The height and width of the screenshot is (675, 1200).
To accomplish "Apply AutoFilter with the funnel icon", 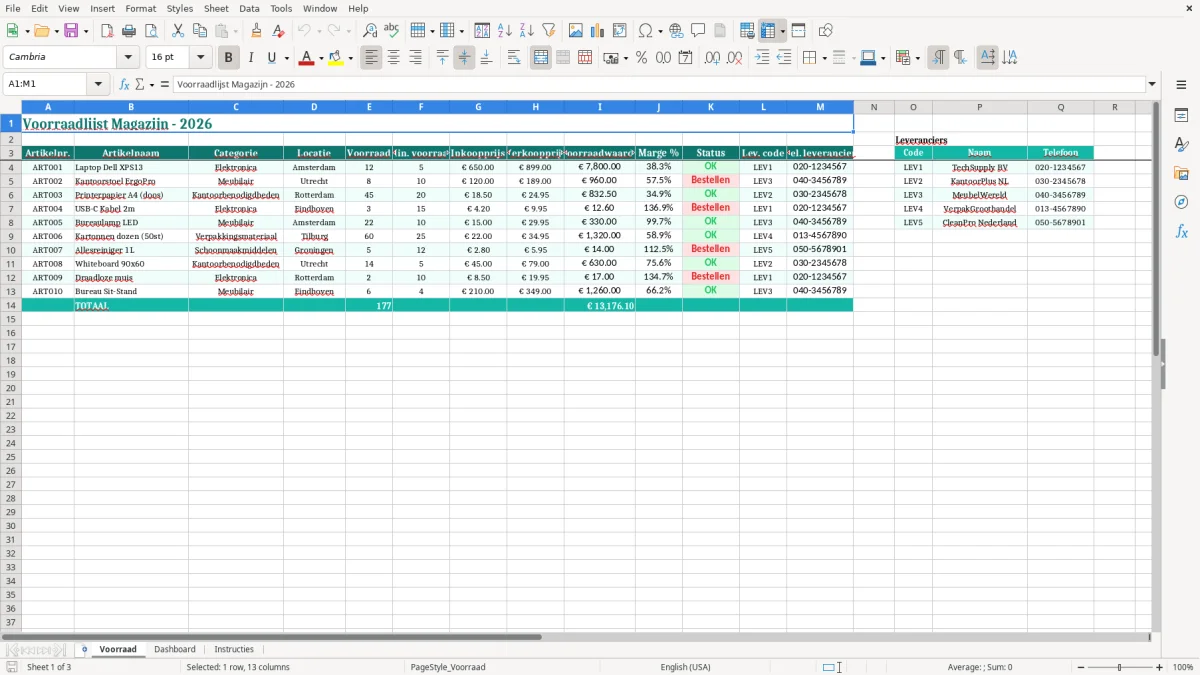I will click(549, 31).
